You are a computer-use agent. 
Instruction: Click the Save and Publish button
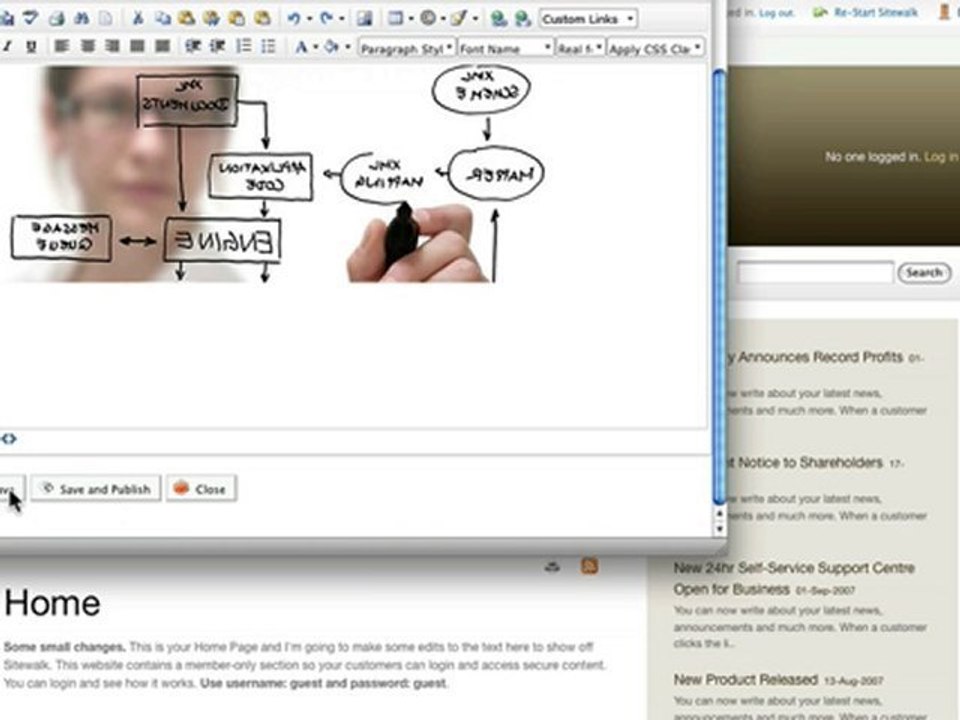[96, 489]
